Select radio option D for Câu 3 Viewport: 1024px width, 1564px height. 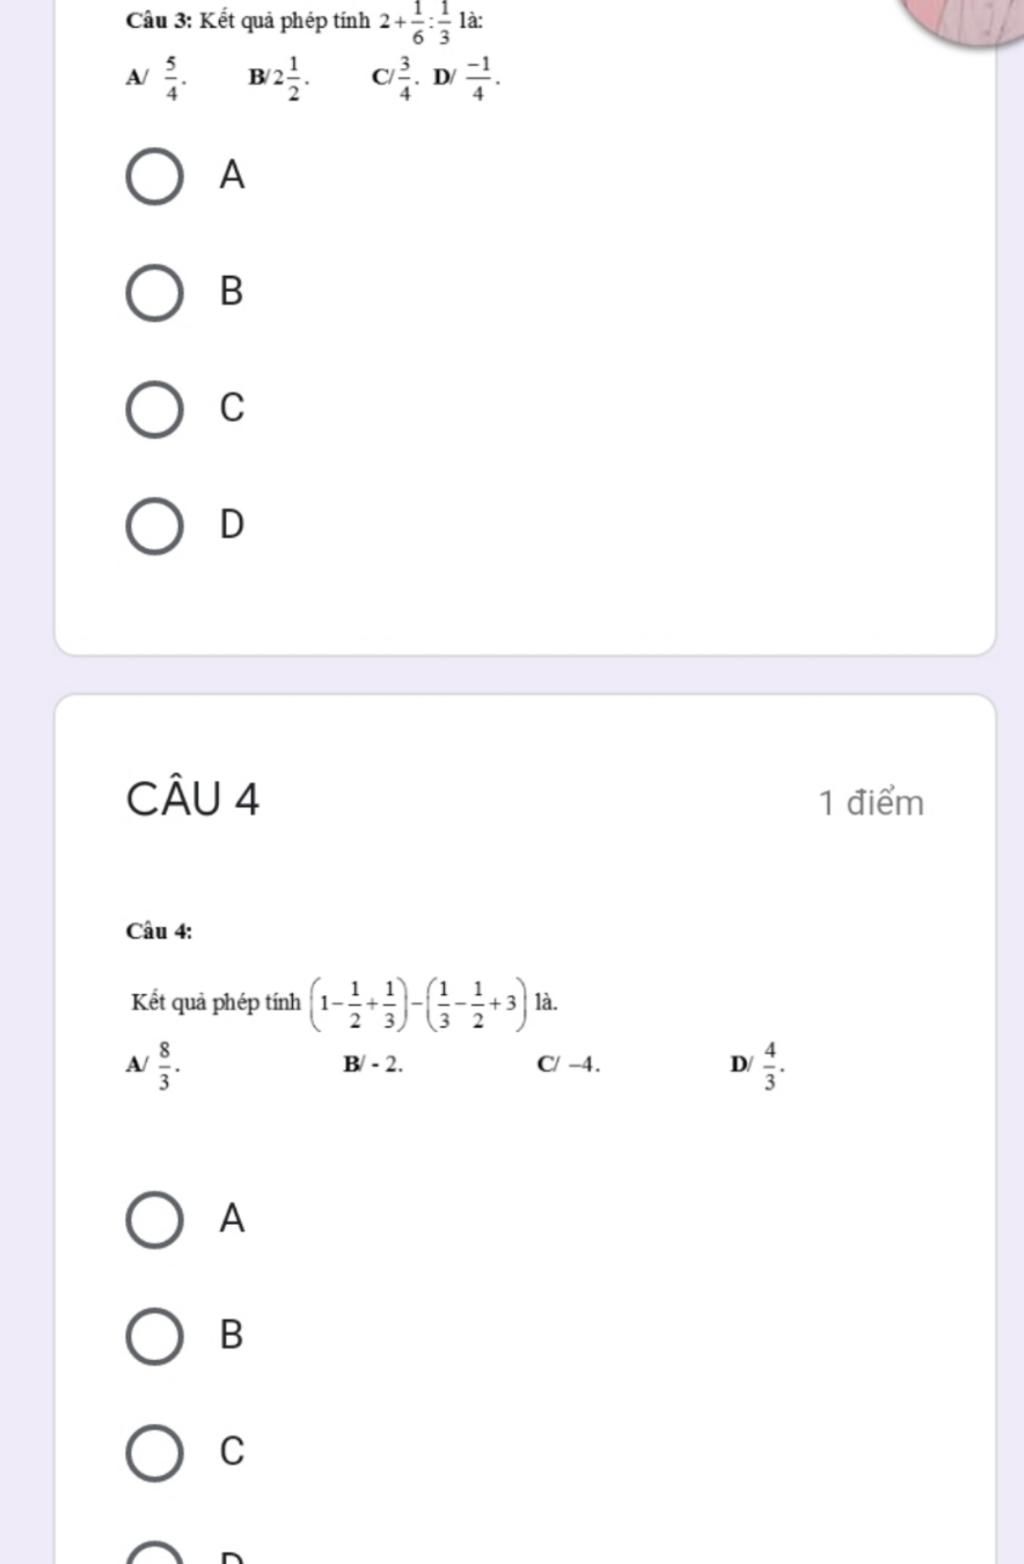(155, 526)
